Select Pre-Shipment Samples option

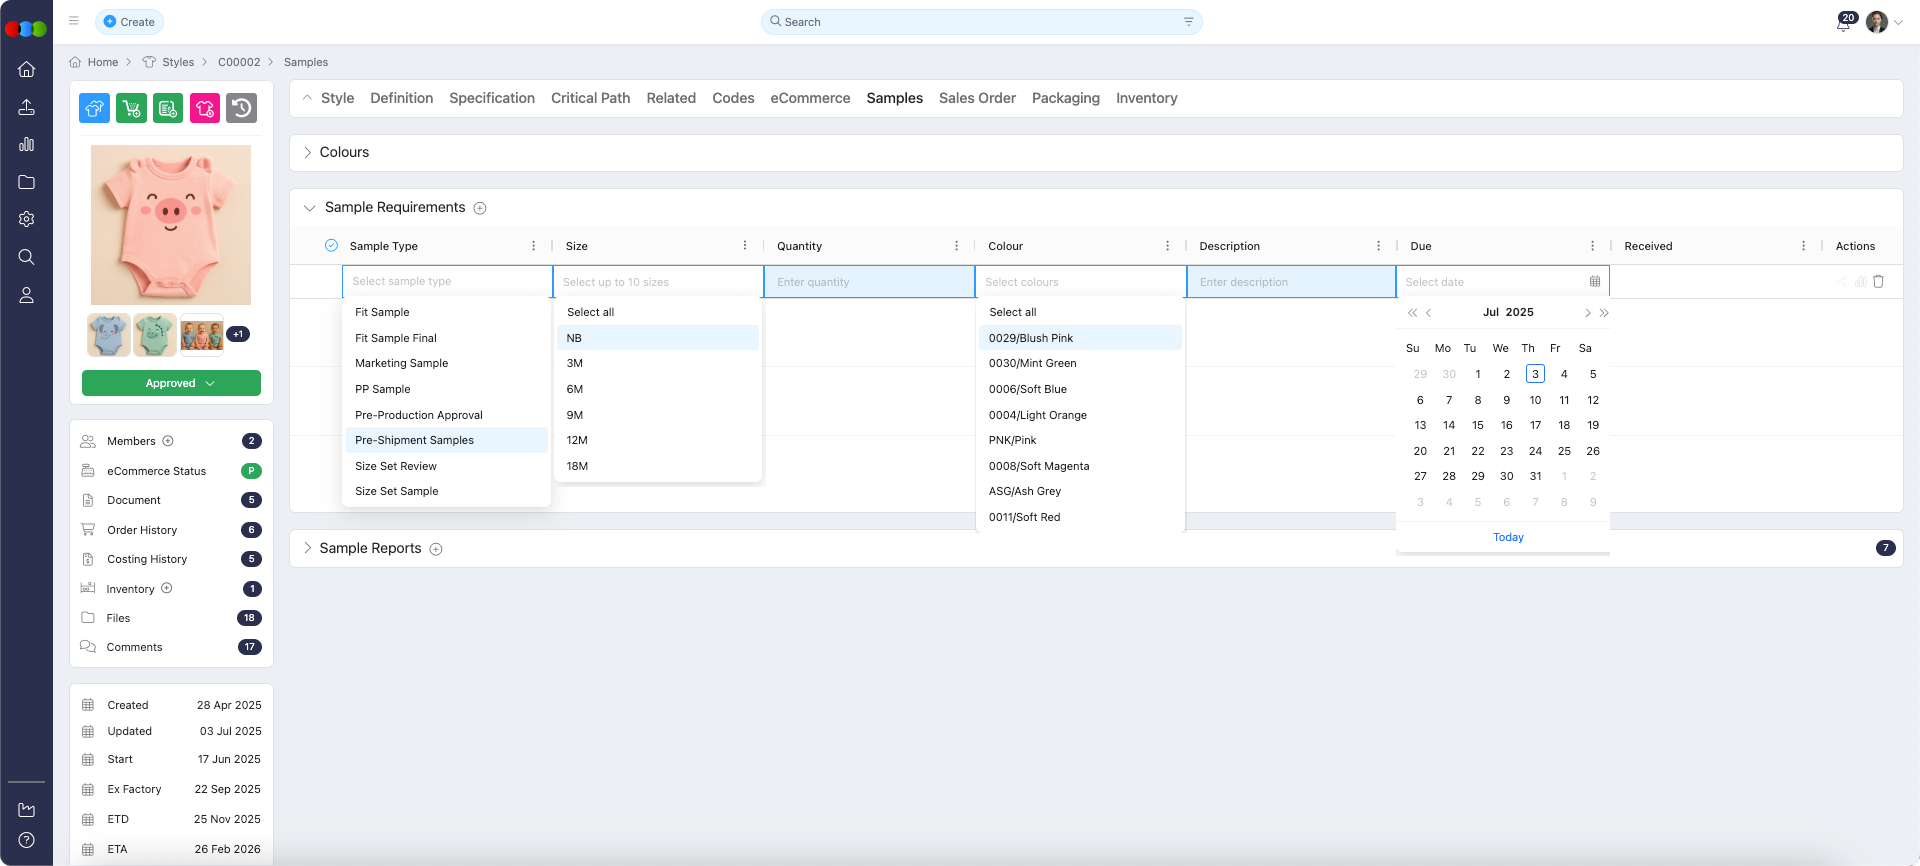pos(415,440)
